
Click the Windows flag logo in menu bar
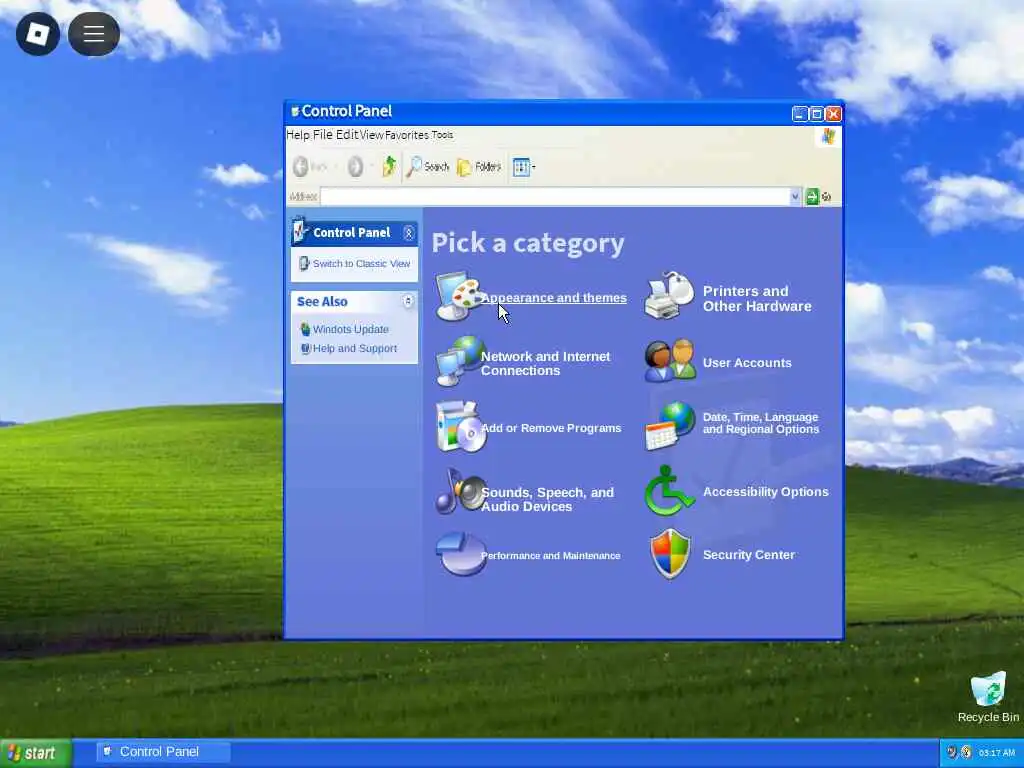click(x=828, y=136)
